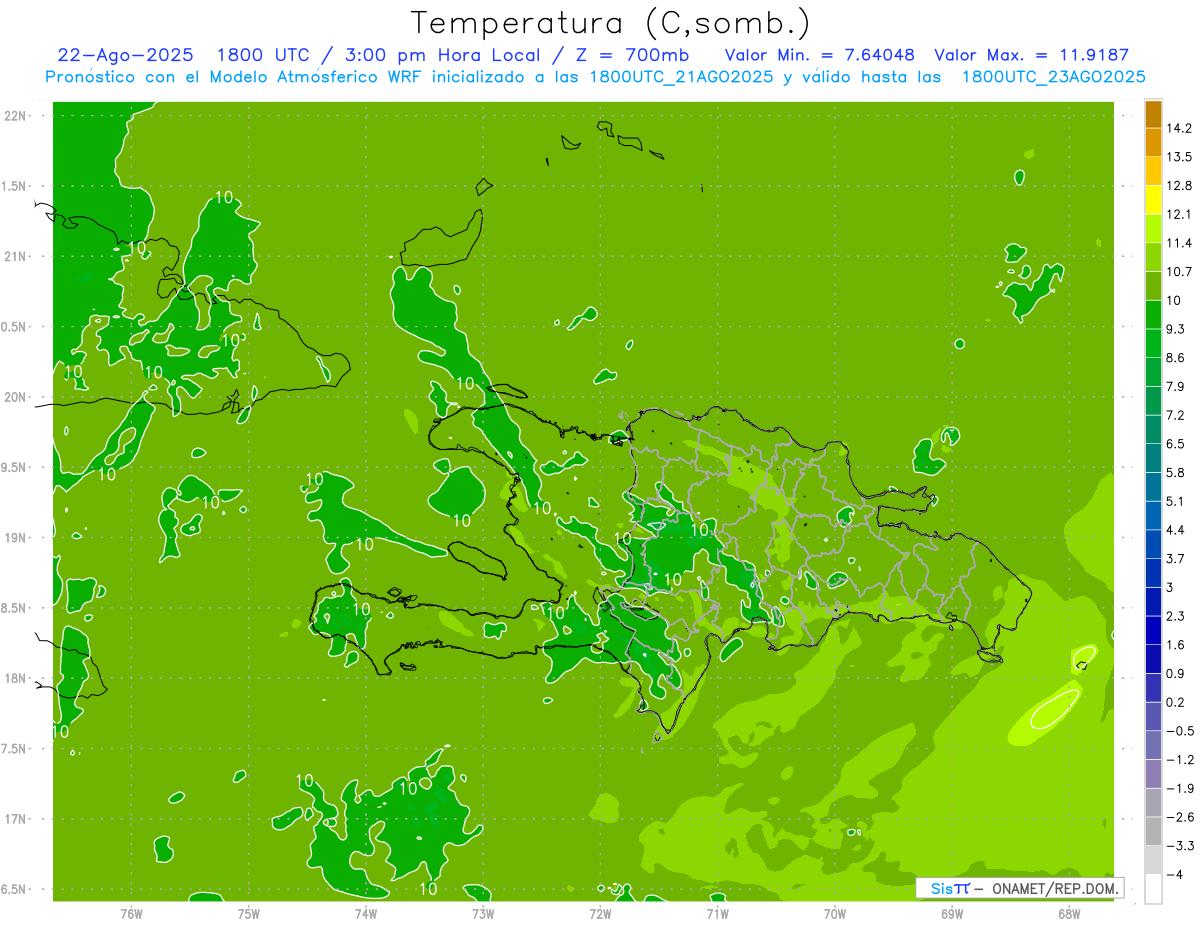Select the date text "22-Ago-2025"
Screen dimensions: 1200x927
point(125,55)
